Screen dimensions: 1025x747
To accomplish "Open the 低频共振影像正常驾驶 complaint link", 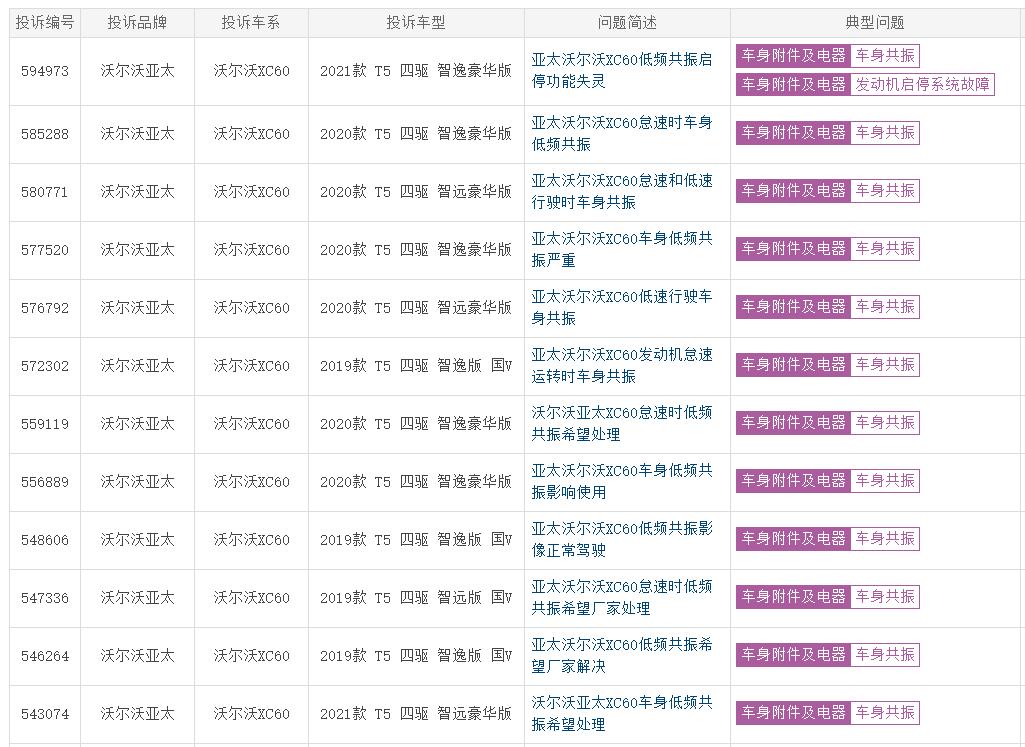I will coord(621,539).
